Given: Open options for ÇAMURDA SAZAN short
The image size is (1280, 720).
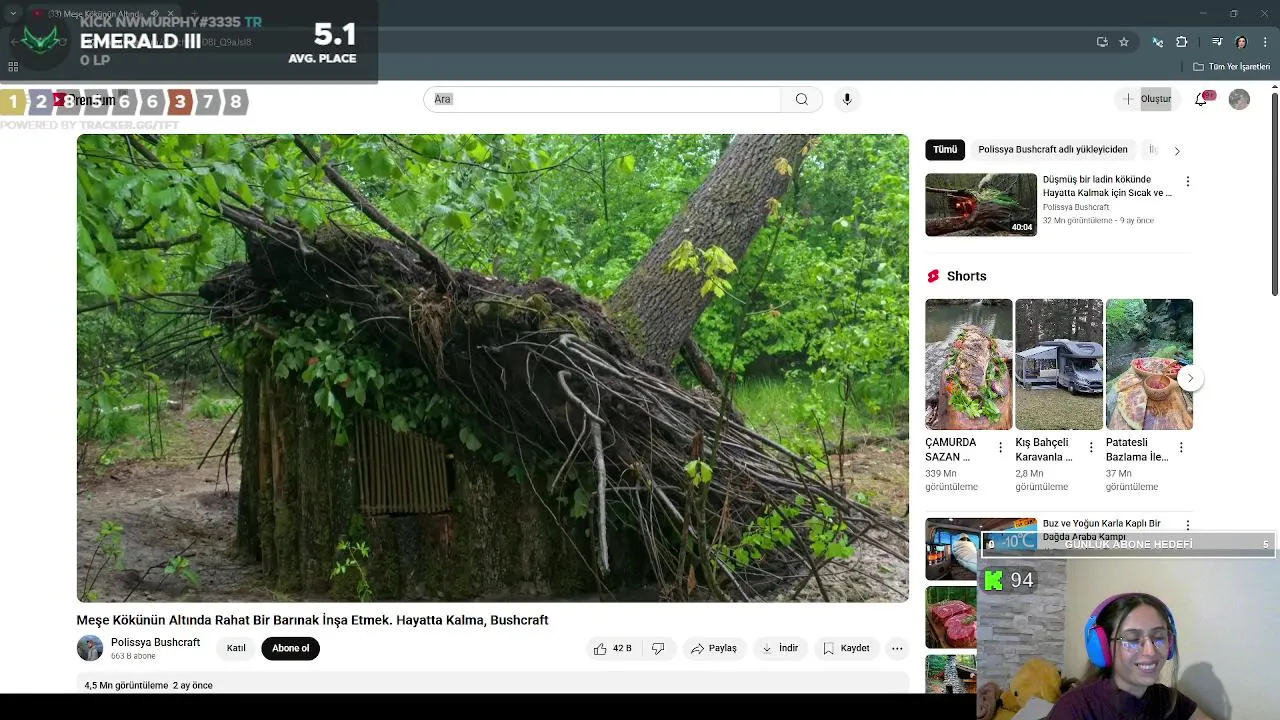Looking at the screenshot, I should coord(1000,447).
